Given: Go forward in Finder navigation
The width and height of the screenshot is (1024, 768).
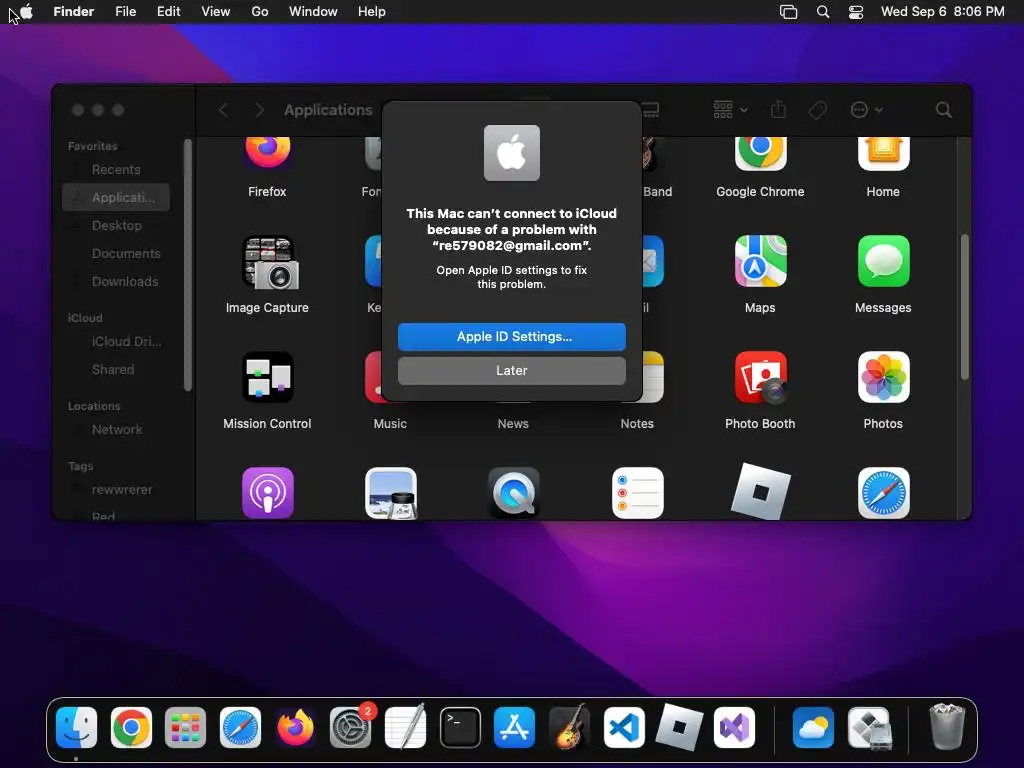Looking at the screenshot, I should pyautogui.click(x=259, y=110).
